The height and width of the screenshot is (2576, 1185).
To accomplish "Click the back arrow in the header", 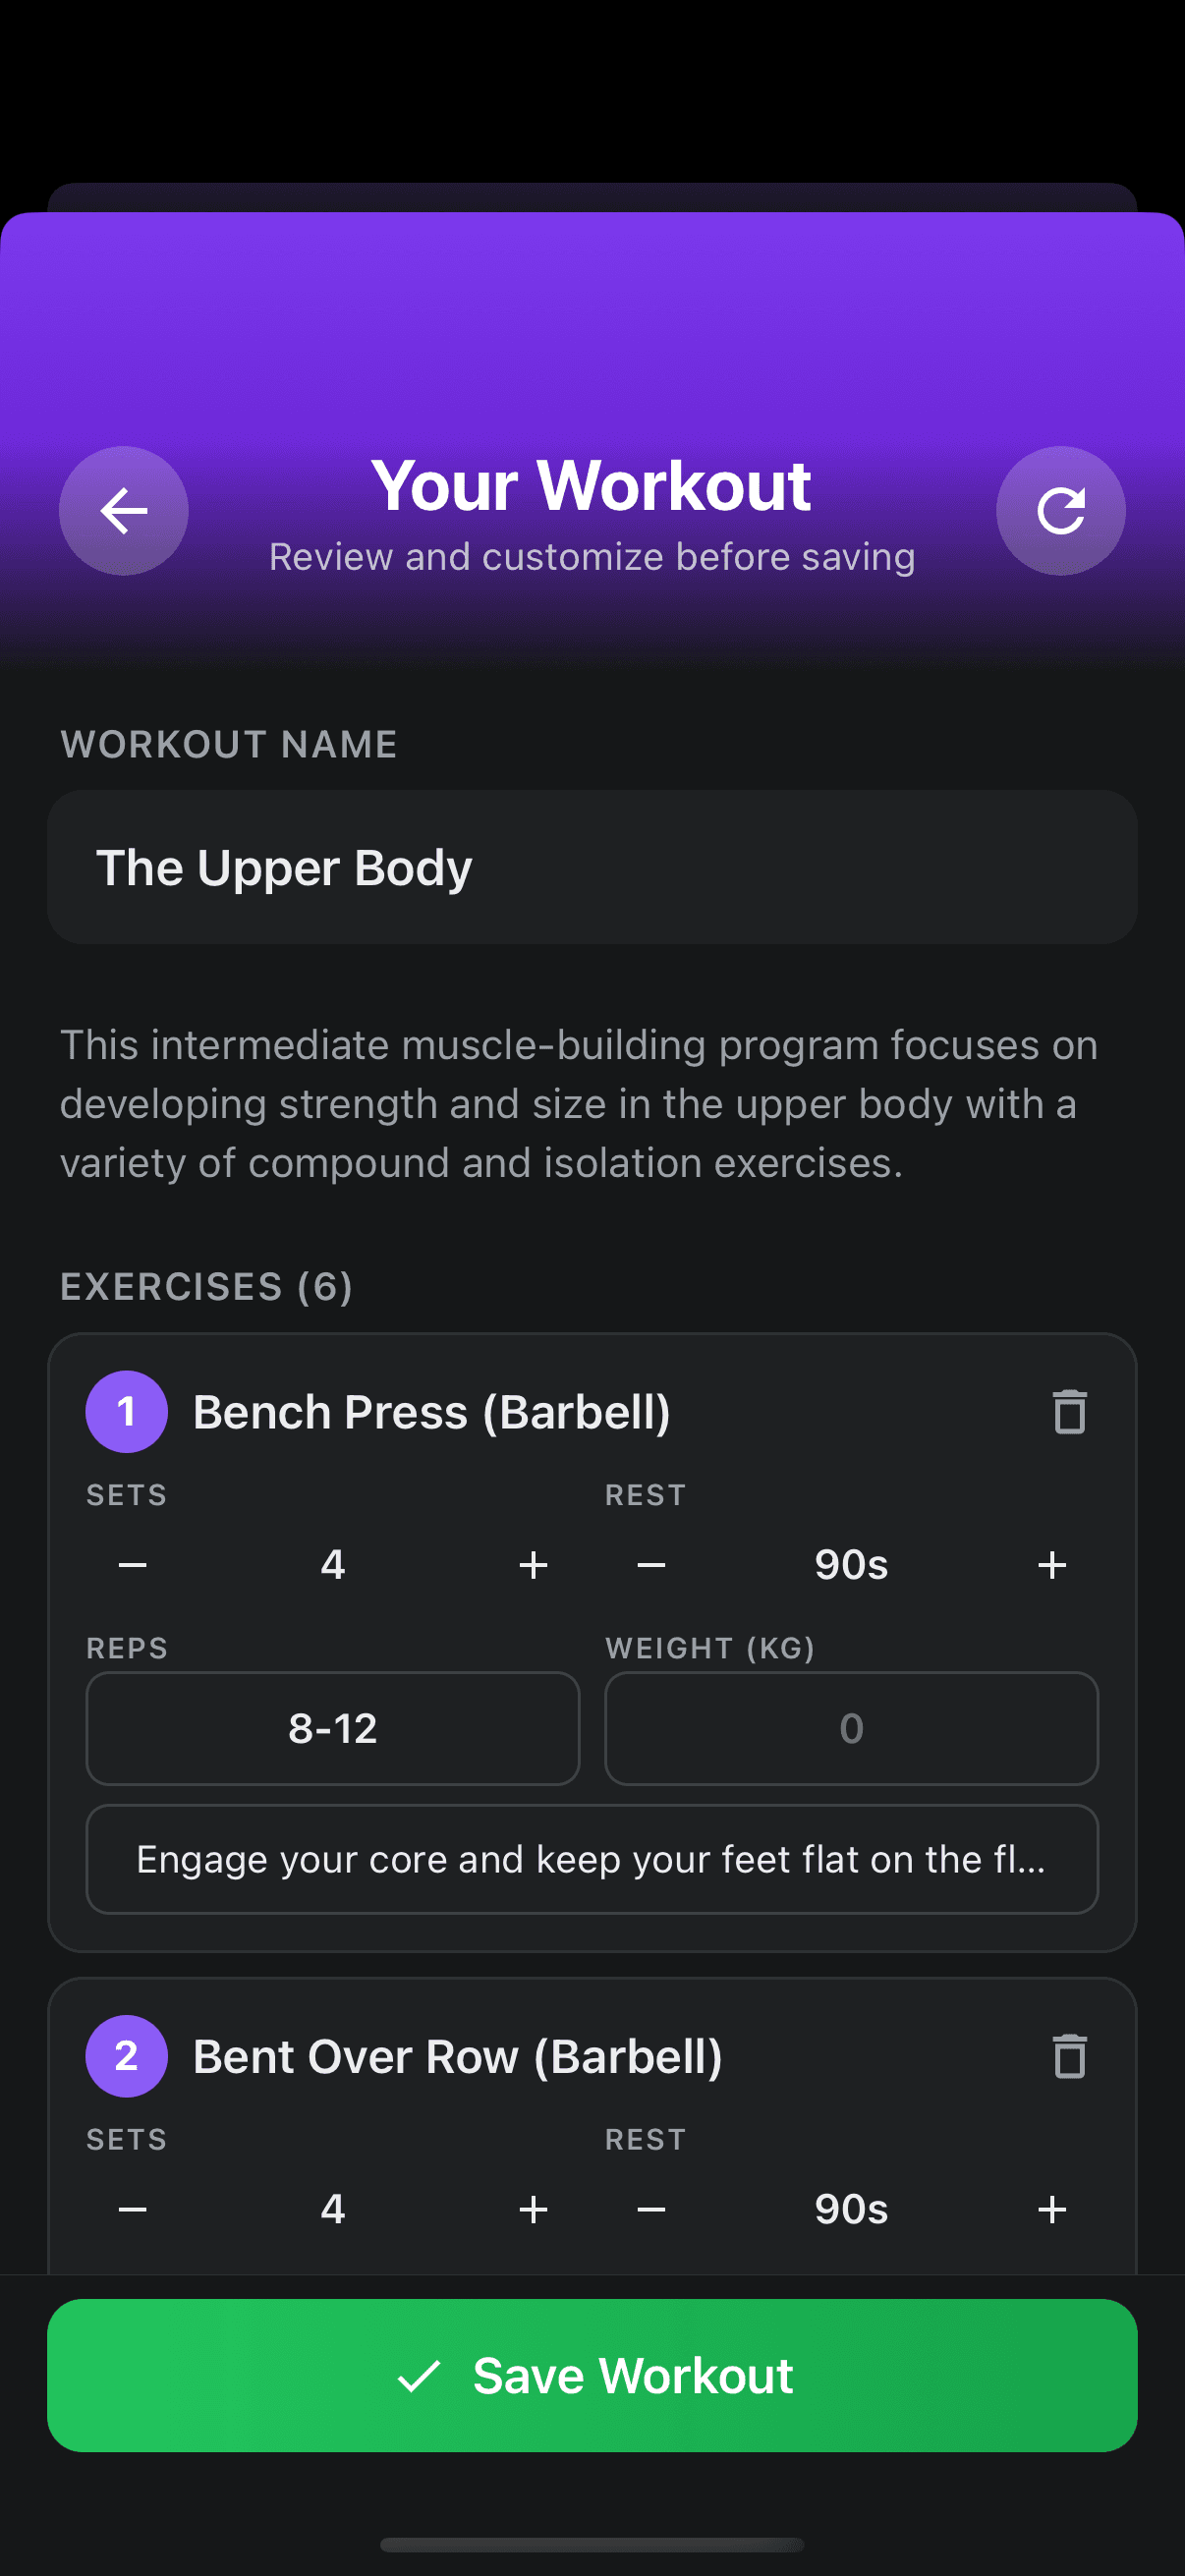I will click(123, 510).
